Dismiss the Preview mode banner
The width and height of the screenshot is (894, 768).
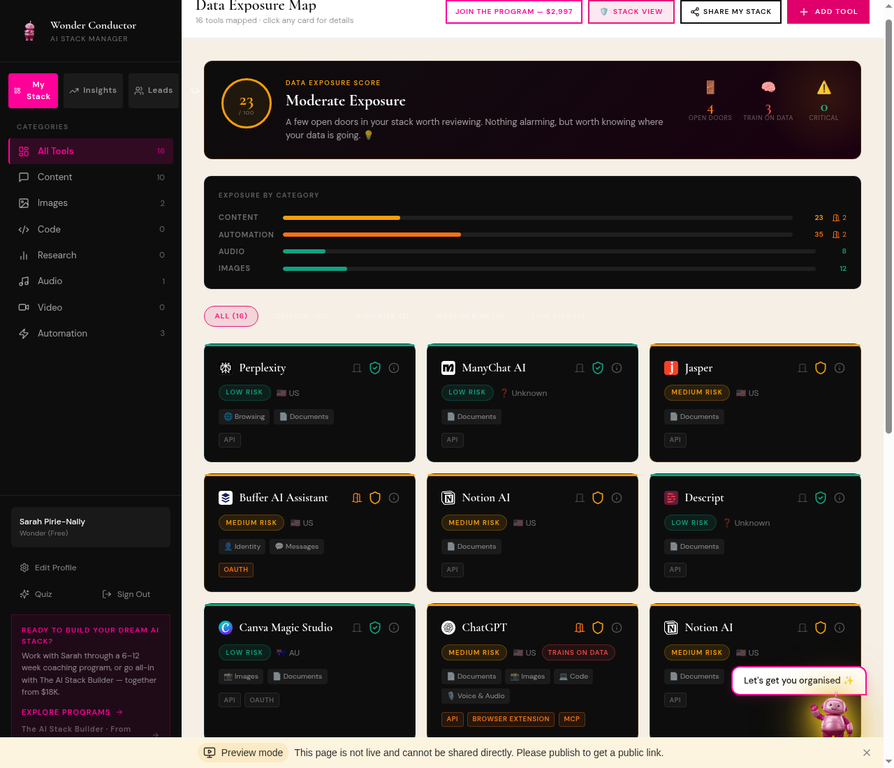pos(867,753)
